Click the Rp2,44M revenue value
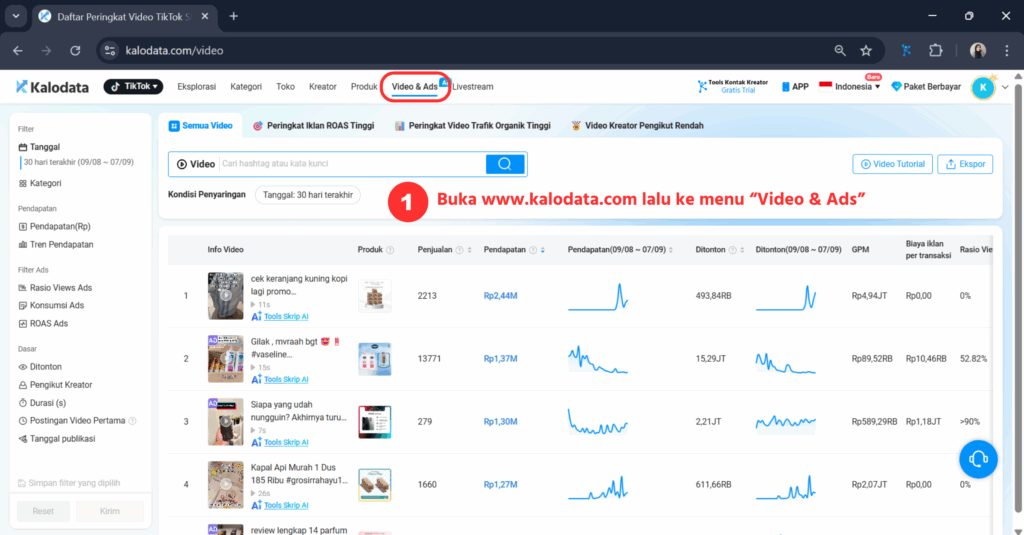The height and width of the screenshot is (535, 1024). coord(500,296)
